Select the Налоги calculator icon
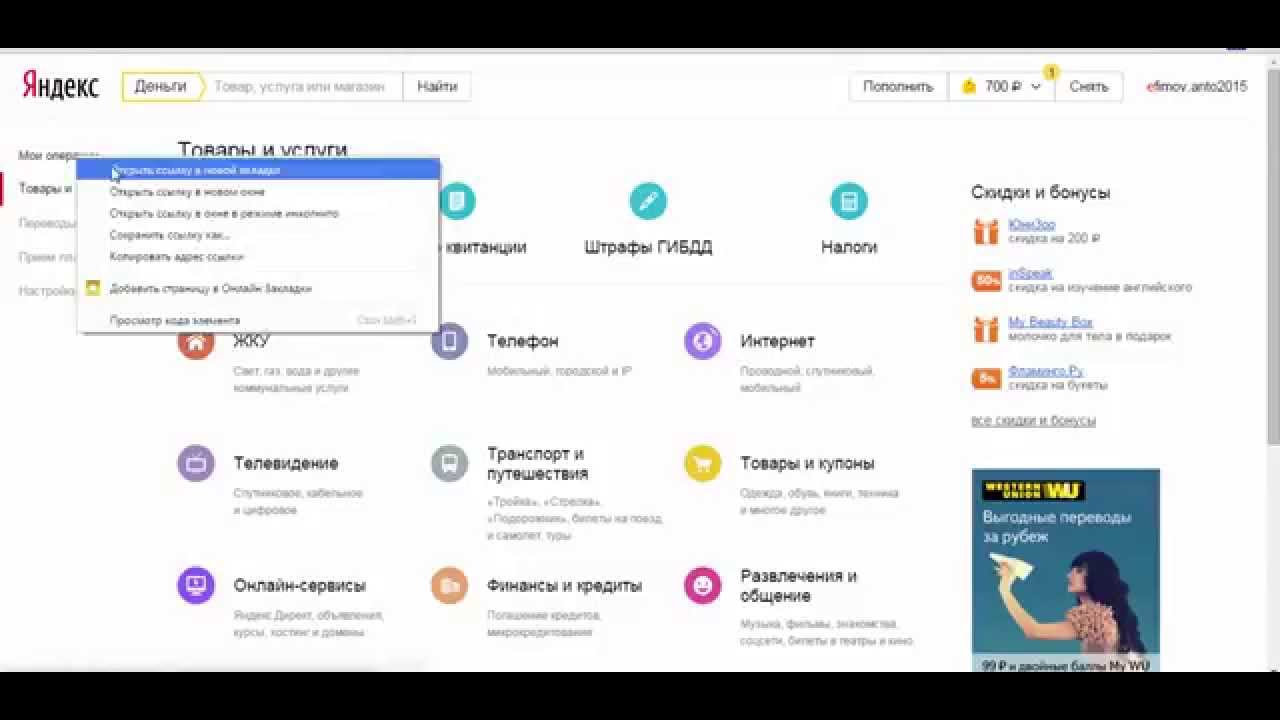Viewport: 1280px width, 720px height. [849, 201]
